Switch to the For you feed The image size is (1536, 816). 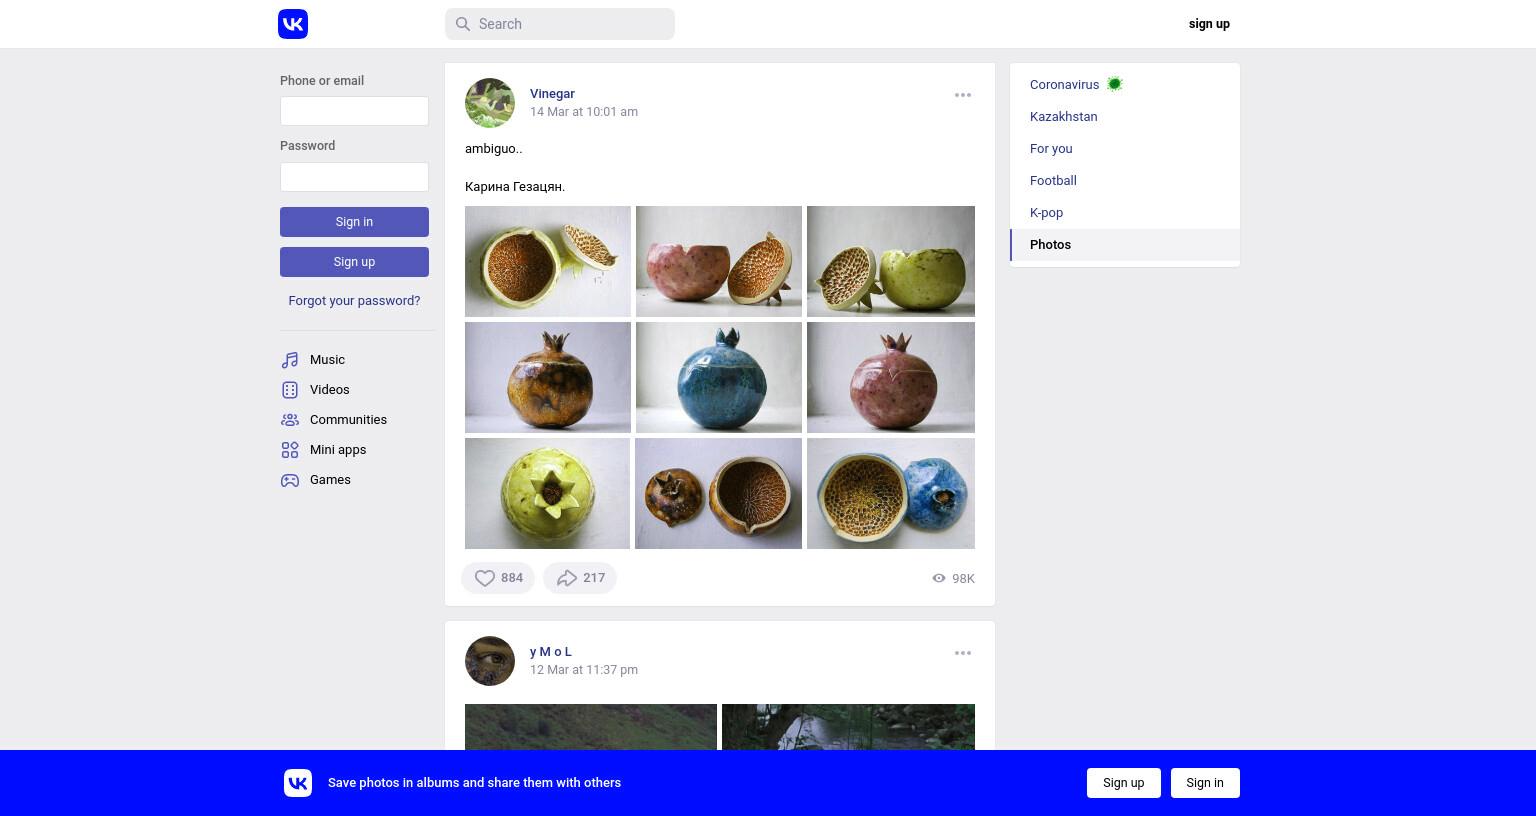pyautogui.click(x=1125, y=149)
